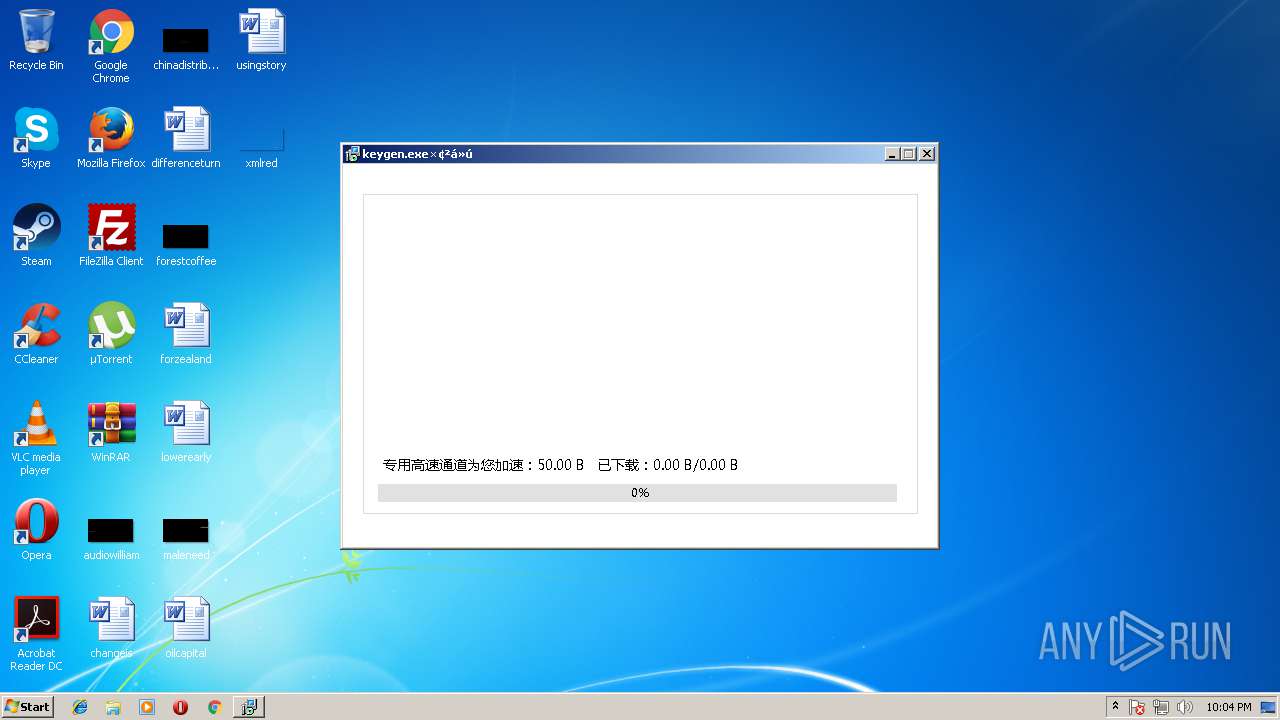Open the lowerearly Word document
1280x720 pixels.
coord(186,432)
